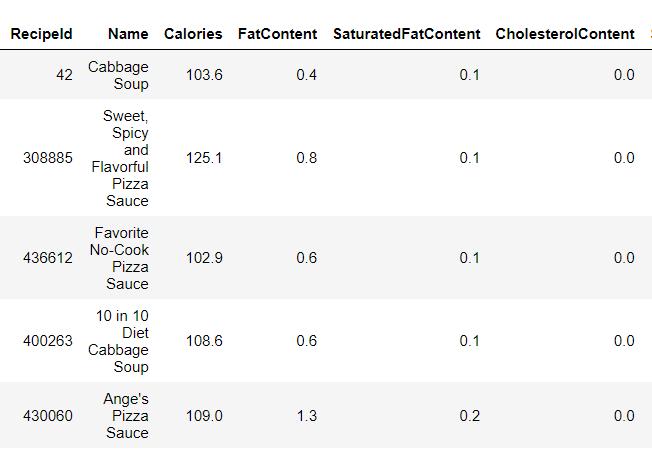Click RecipeId cell 400263

coord(48,341)
